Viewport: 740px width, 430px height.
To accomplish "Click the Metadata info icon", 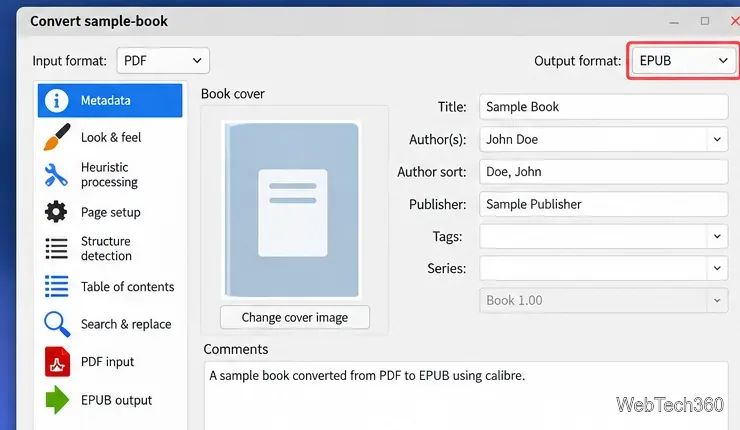I will point(57,101).
